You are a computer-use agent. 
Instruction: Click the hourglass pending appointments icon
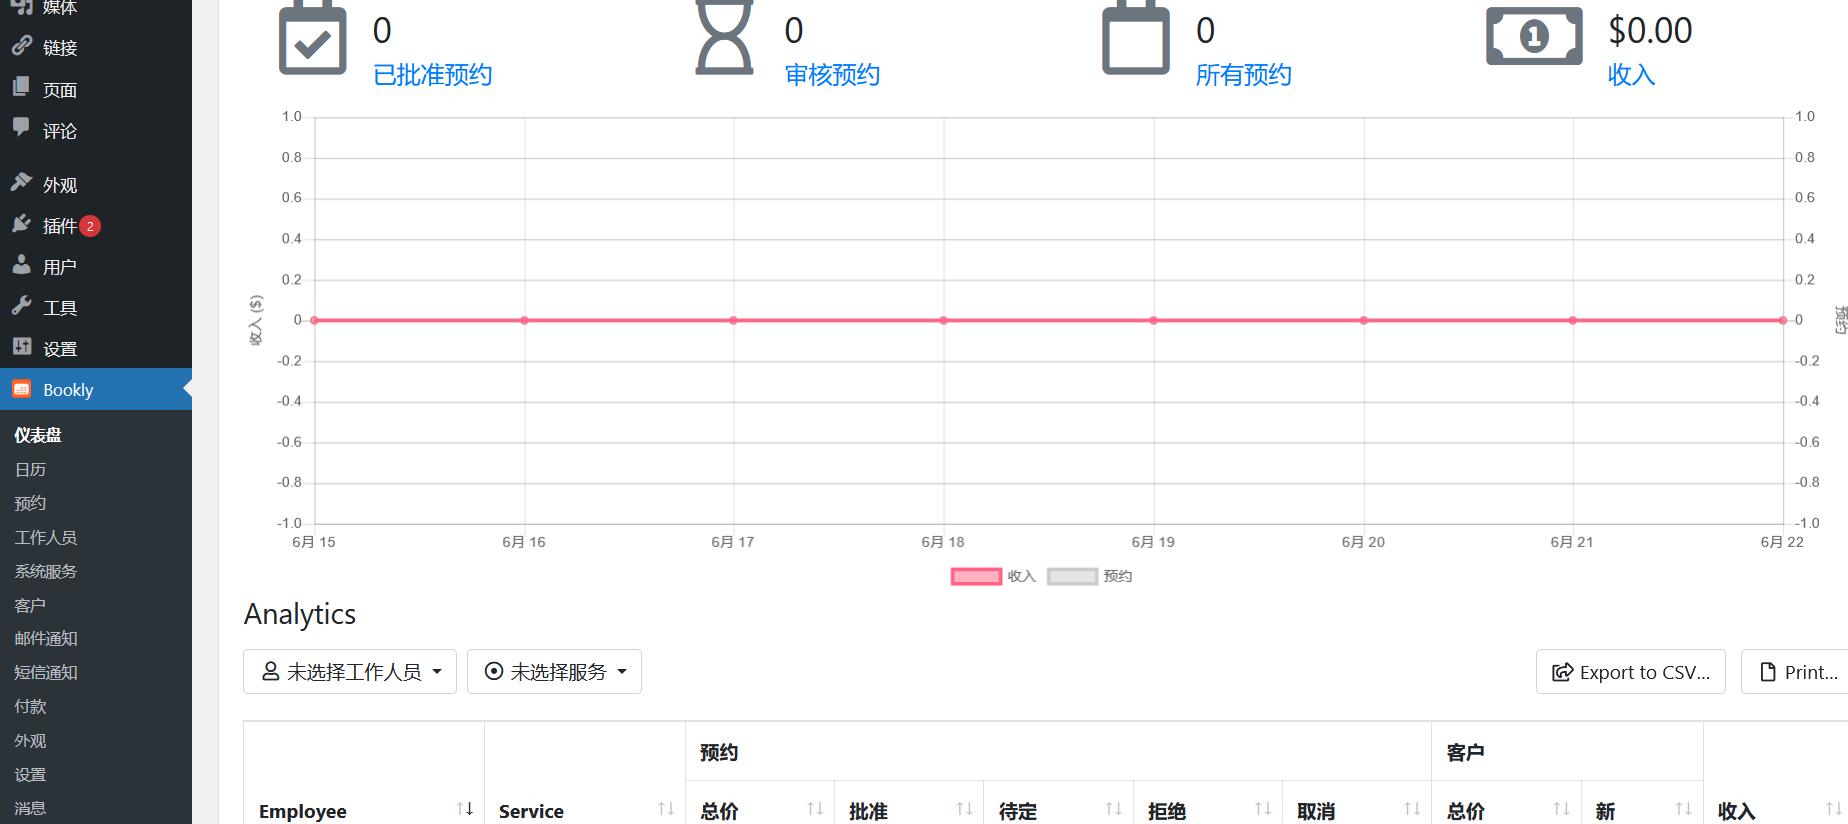click(724, 40)
